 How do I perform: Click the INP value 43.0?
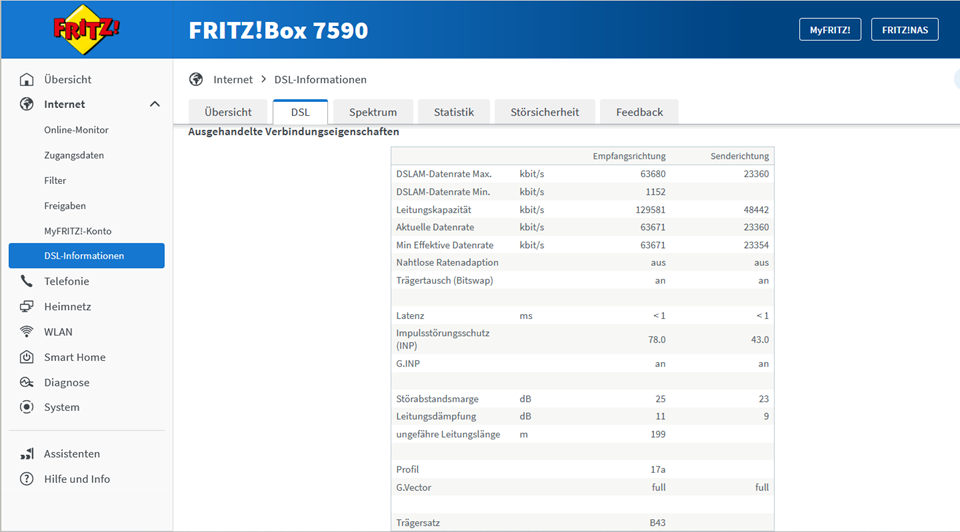click(760, 339)
